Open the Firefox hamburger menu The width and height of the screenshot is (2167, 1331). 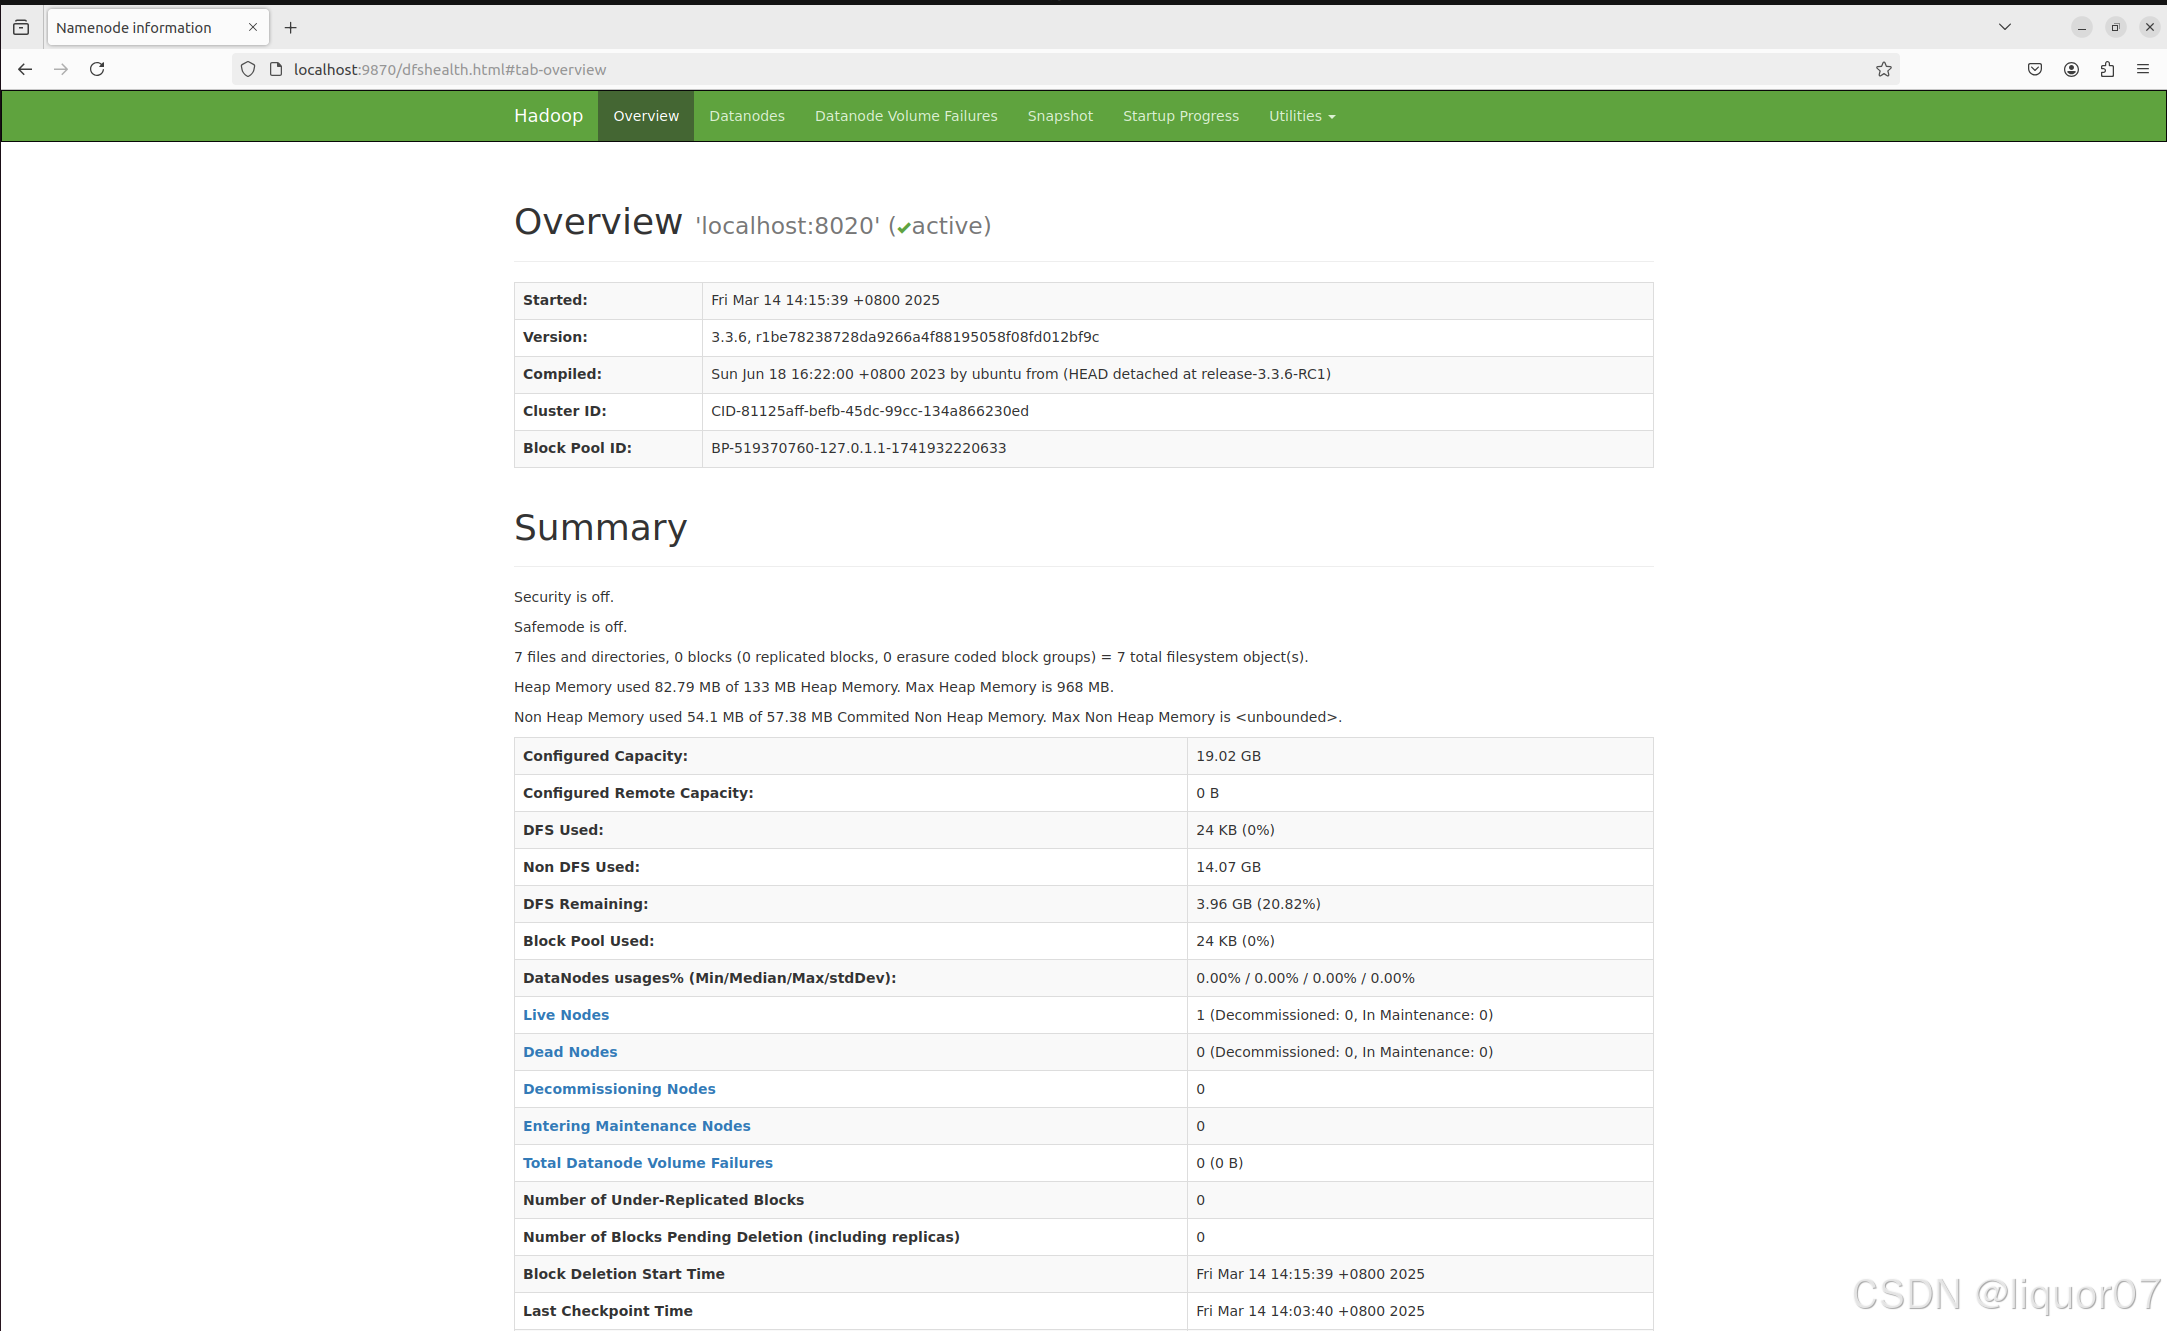(x=2143, y=69)
